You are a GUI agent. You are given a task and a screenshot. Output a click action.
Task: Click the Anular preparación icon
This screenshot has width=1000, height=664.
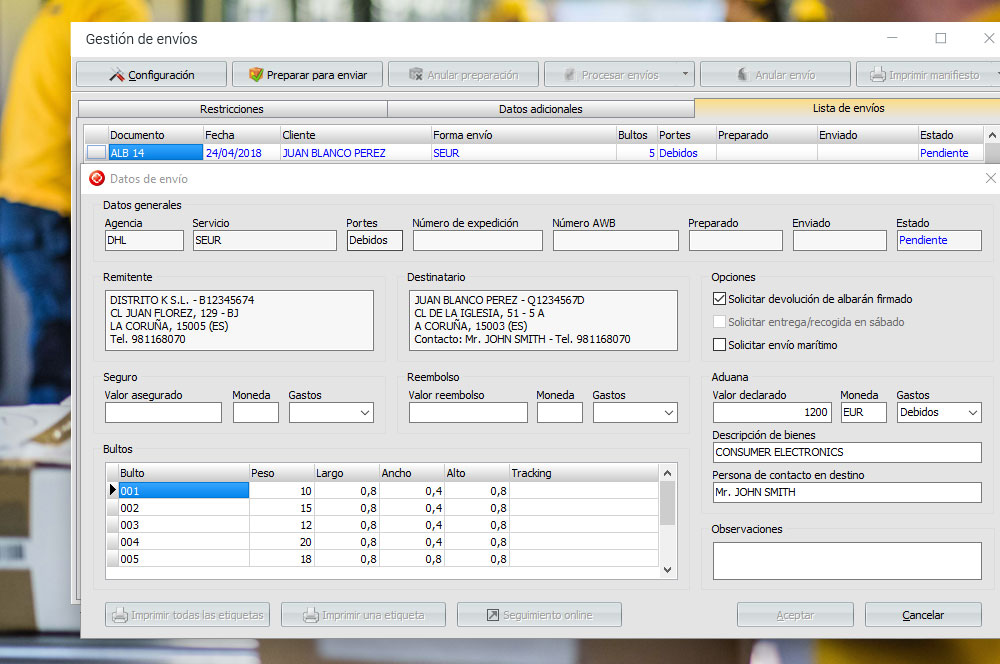(x=415, y=75)
